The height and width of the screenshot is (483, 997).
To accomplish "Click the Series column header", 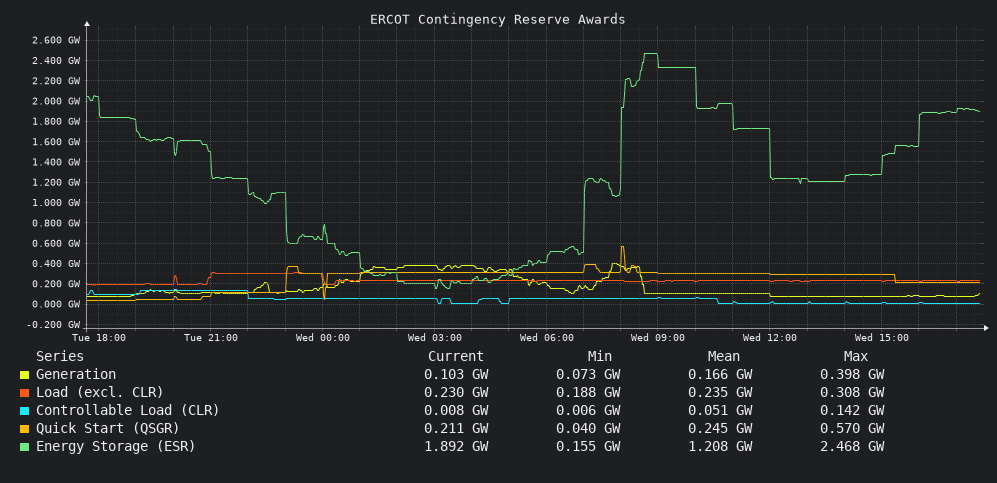I will point(60,357).
